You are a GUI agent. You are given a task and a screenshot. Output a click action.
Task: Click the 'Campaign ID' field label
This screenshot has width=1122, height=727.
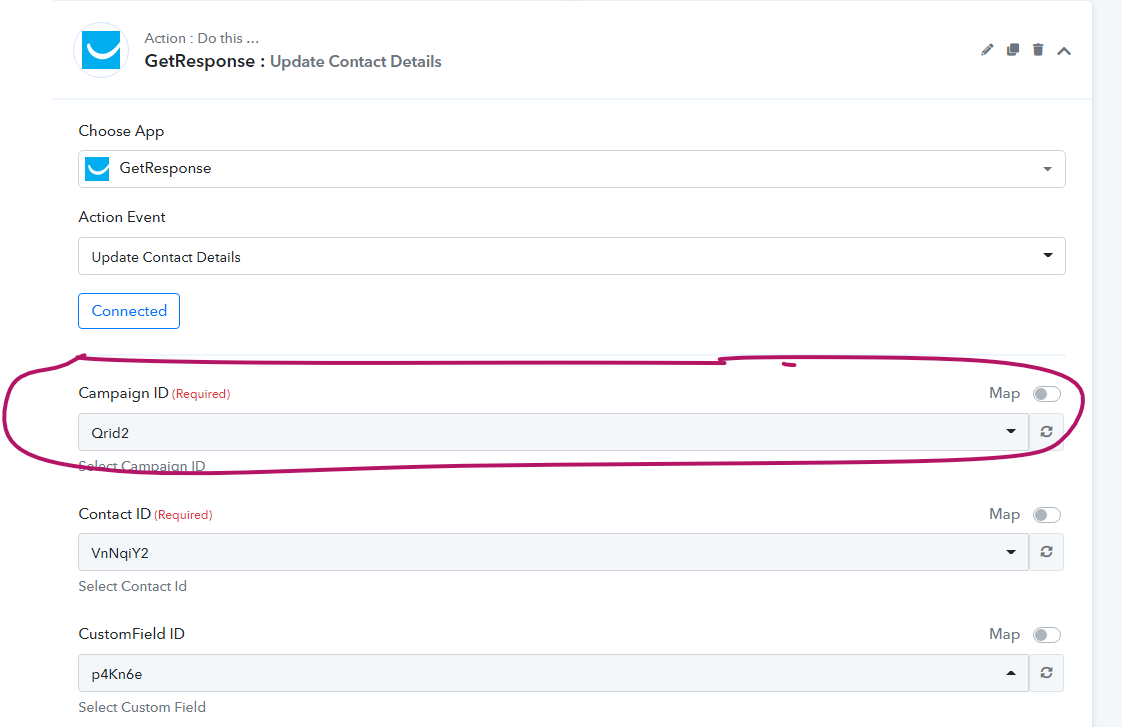[123, 394]
